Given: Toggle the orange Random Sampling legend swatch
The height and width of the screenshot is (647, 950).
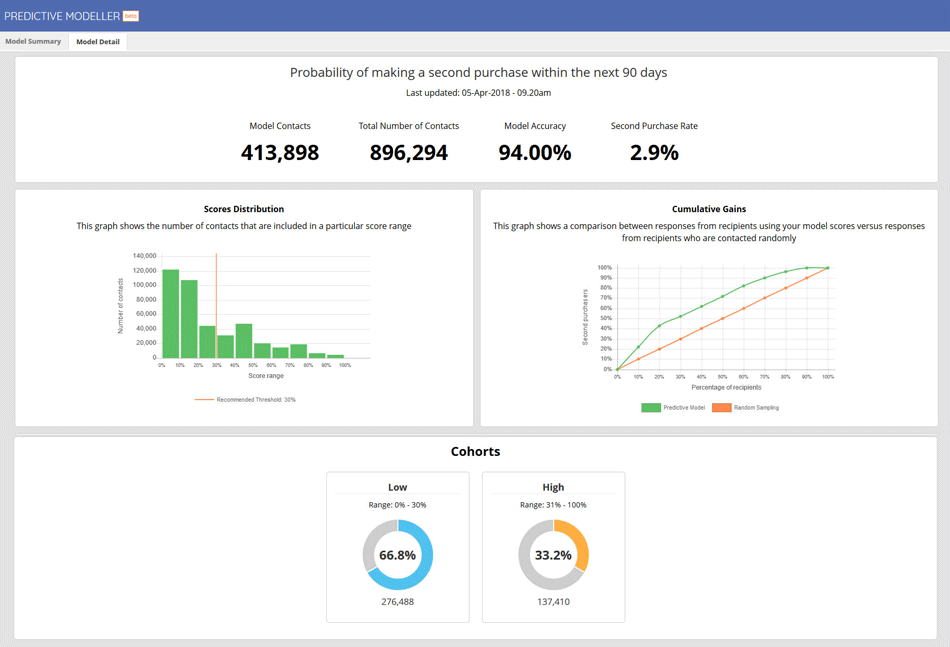Looking at the screenshot, I should pos(721,408).
